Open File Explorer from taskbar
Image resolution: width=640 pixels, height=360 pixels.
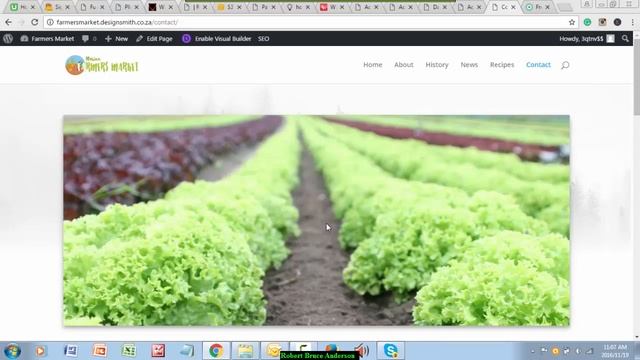(245, 351)
